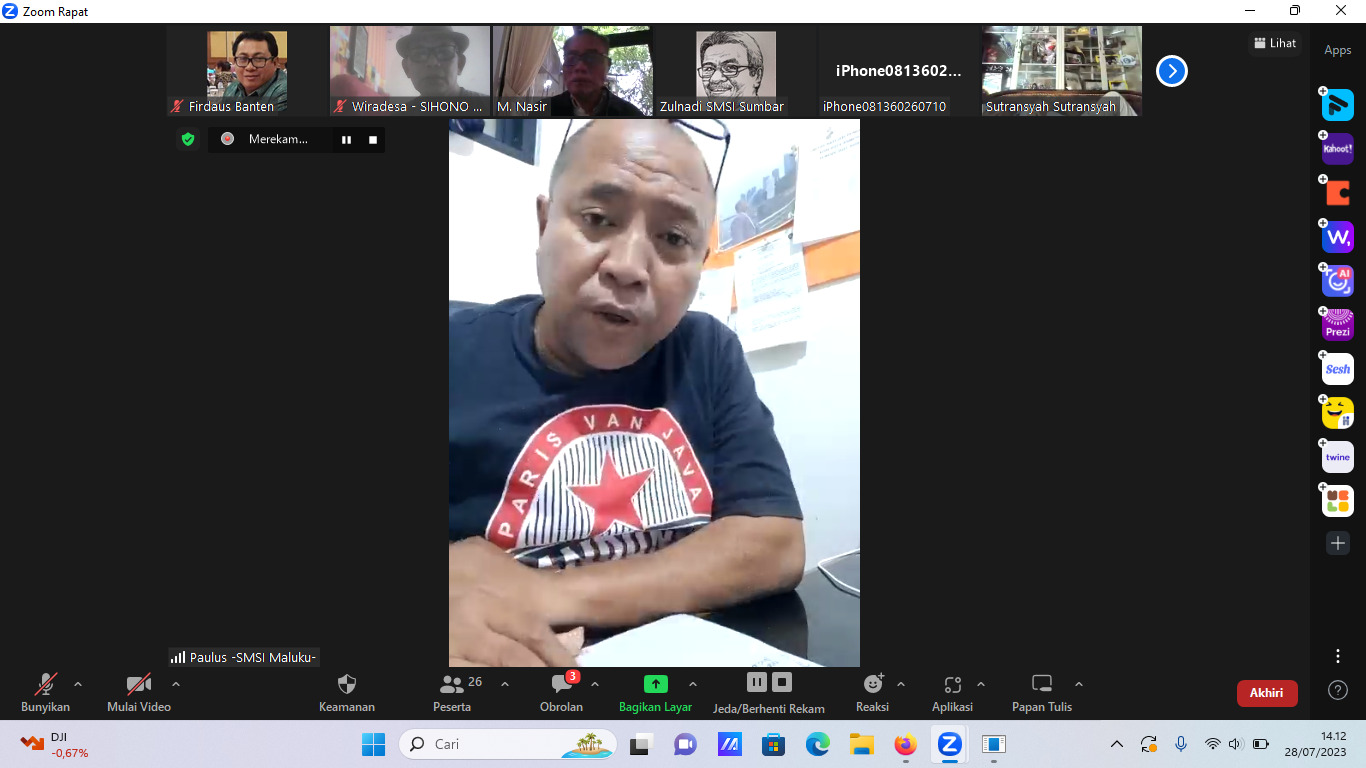Viewport: 1366px width, 768px height.
Task: Turn on camera with Mulai Video
Action: tap(139, 693)
